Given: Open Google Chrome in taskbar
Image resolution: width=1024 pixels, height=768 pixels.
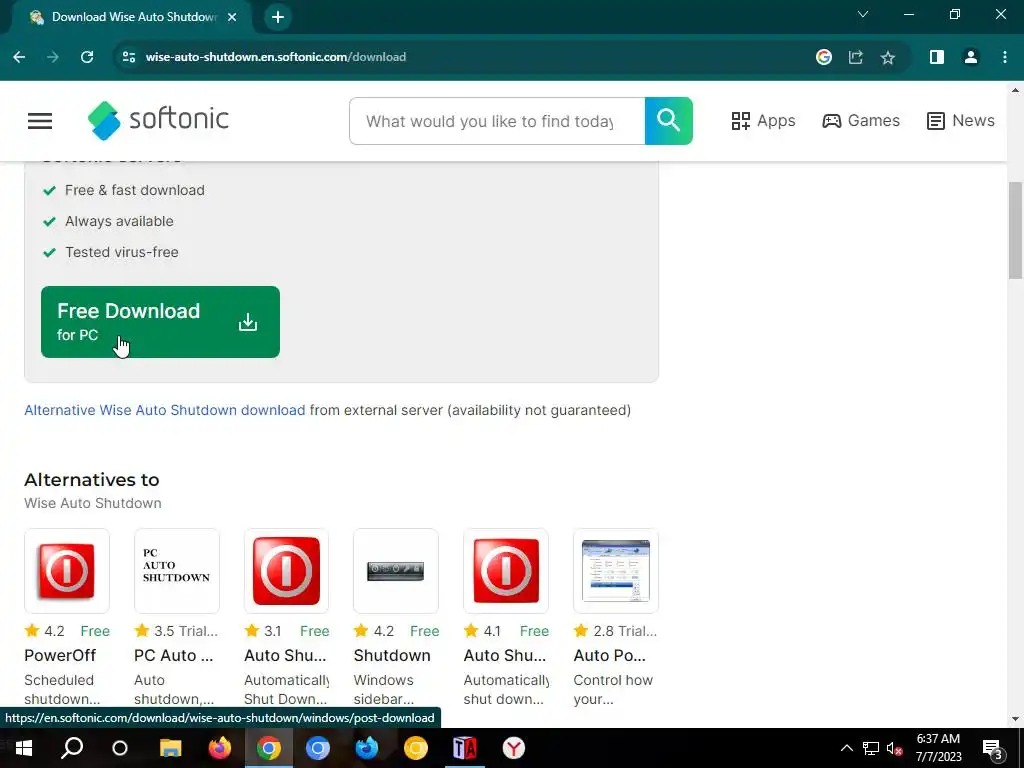Looking at the screenshot, I should 268,748.
